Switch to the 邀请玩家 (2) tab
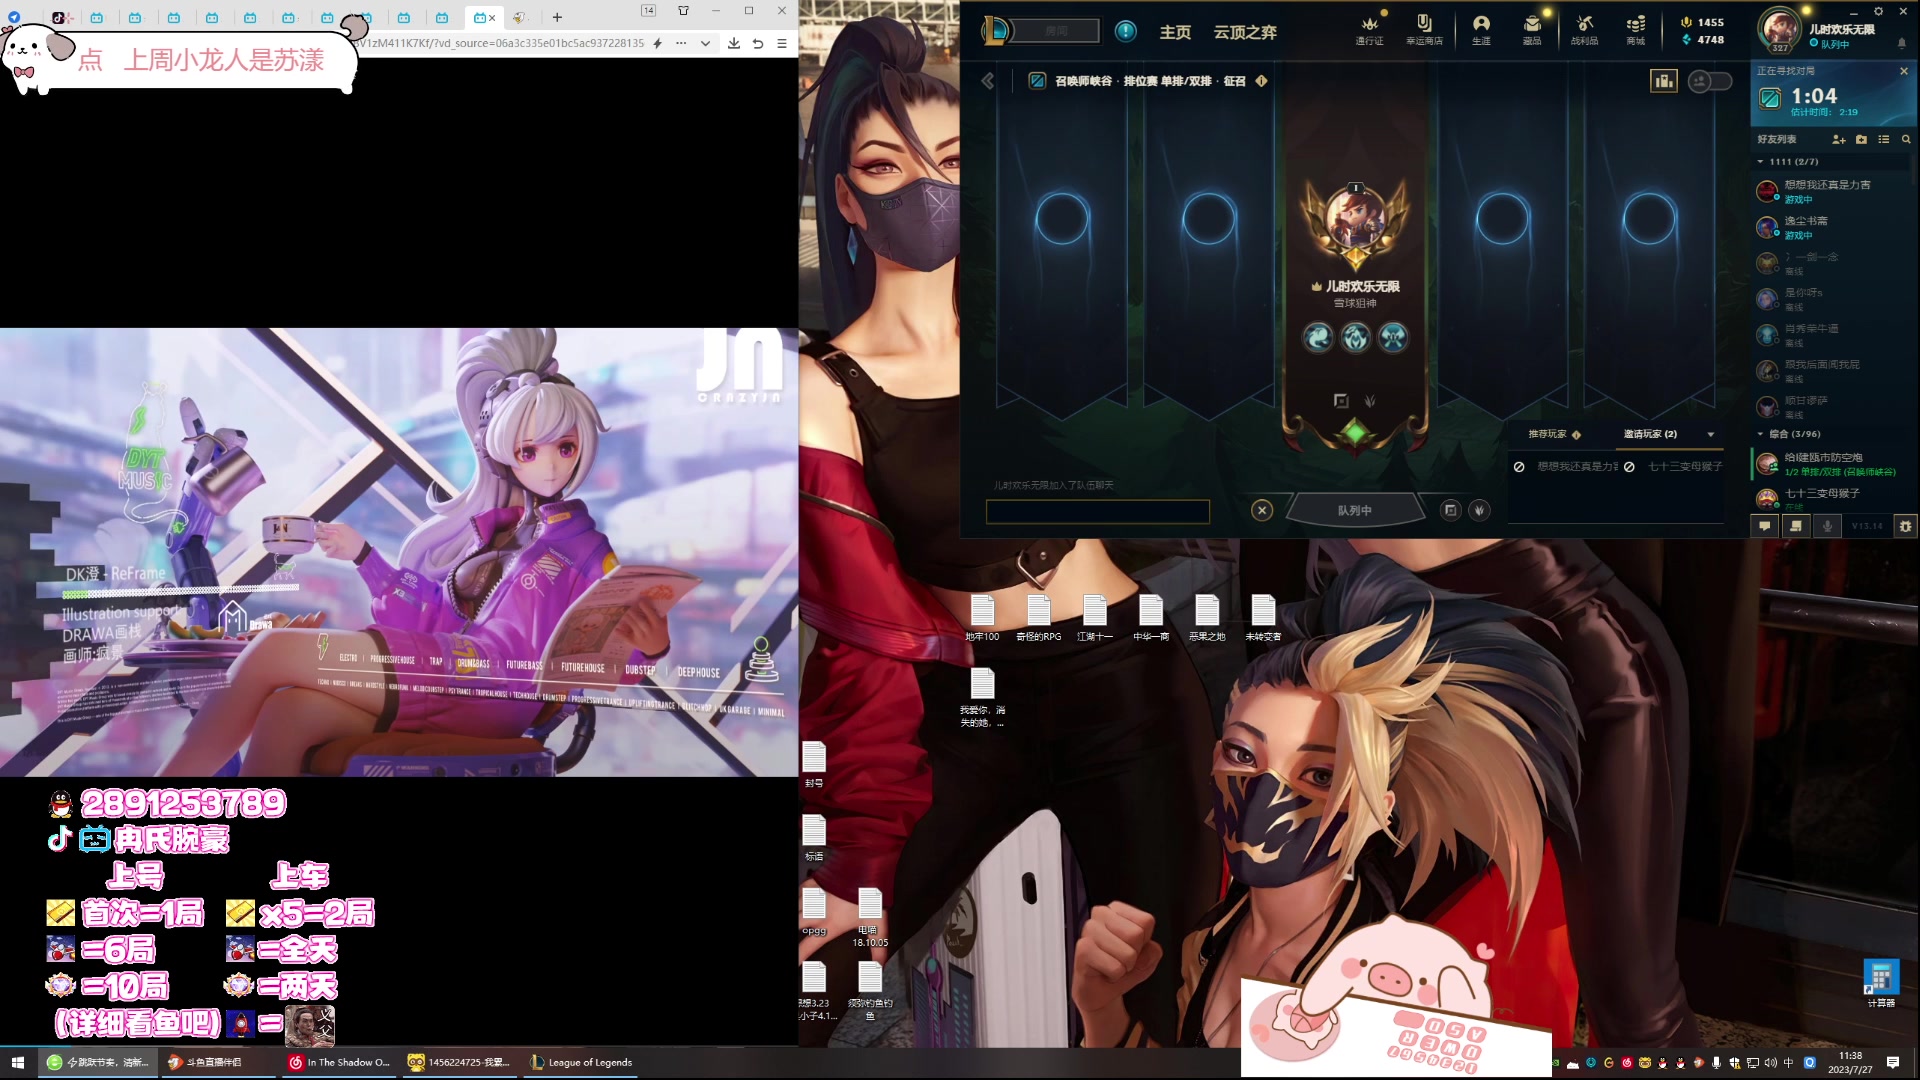The height and width of the screenshot is (1080, 1920). (1650, 434)
